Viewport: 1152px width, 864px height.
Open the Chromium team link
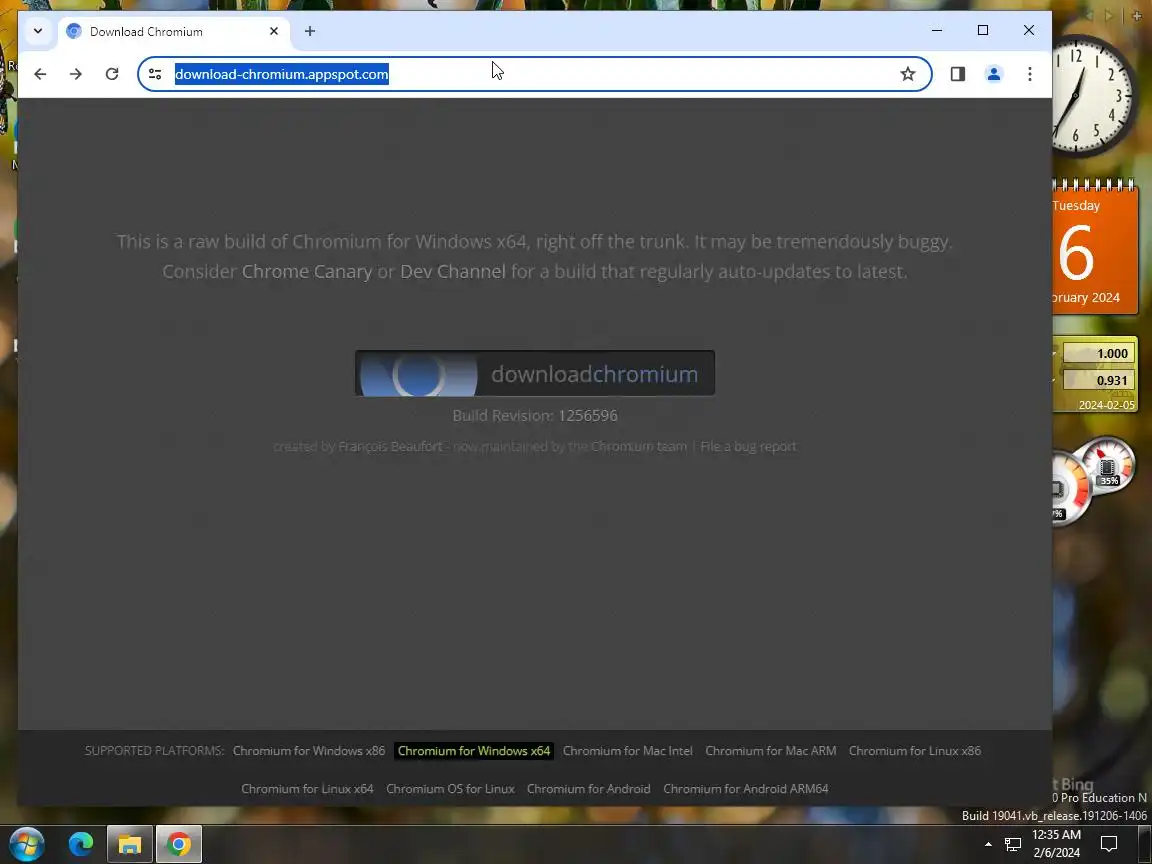tap(638, 447)
